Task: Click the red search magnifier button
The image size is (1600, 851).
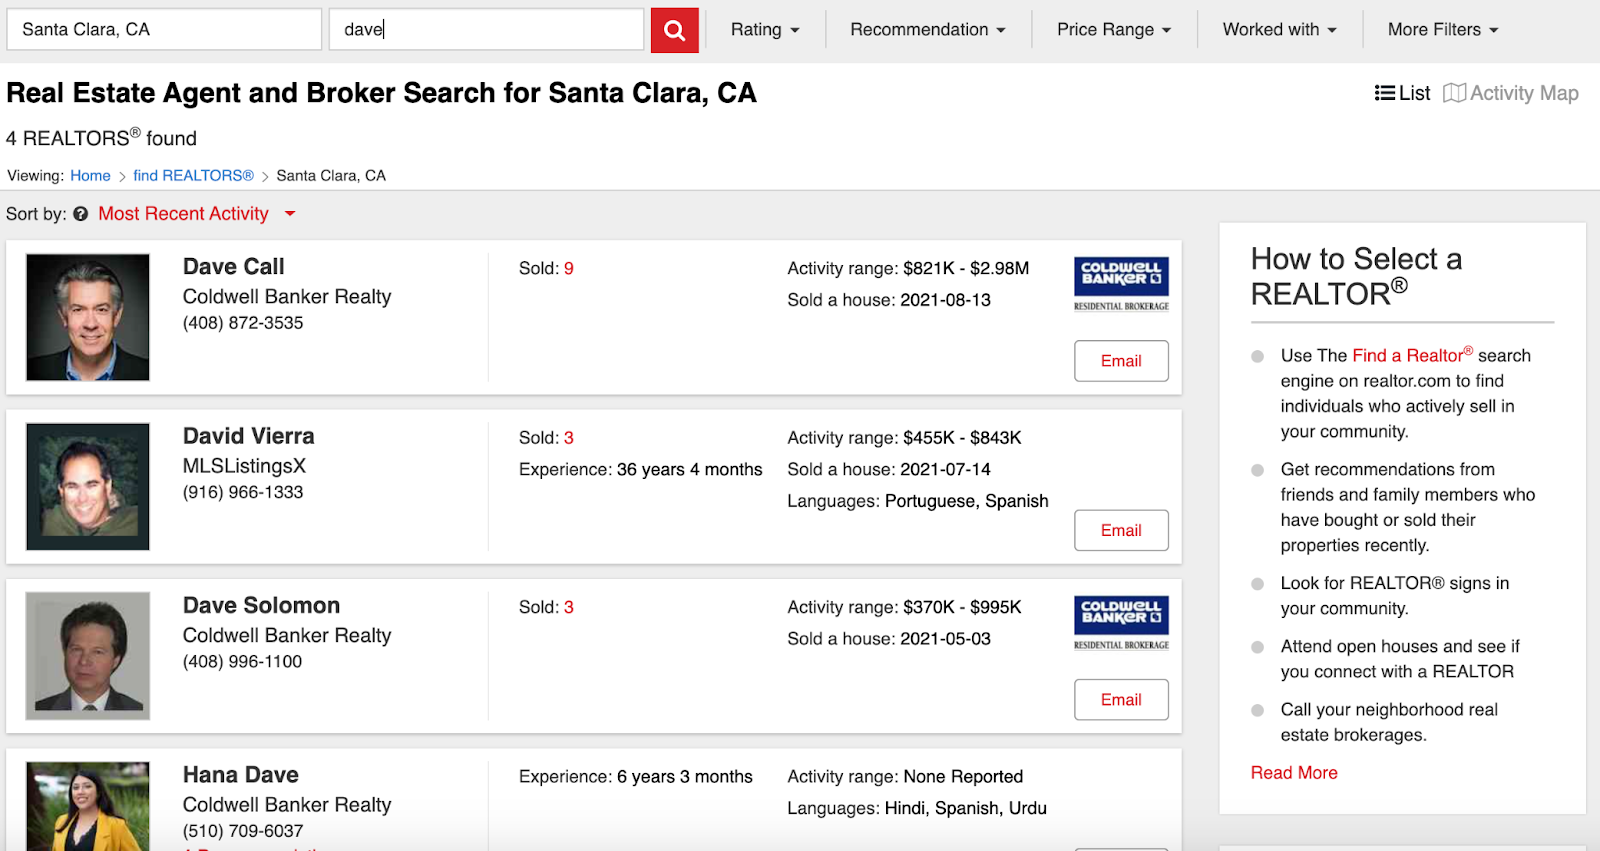Action: point(674,30)
